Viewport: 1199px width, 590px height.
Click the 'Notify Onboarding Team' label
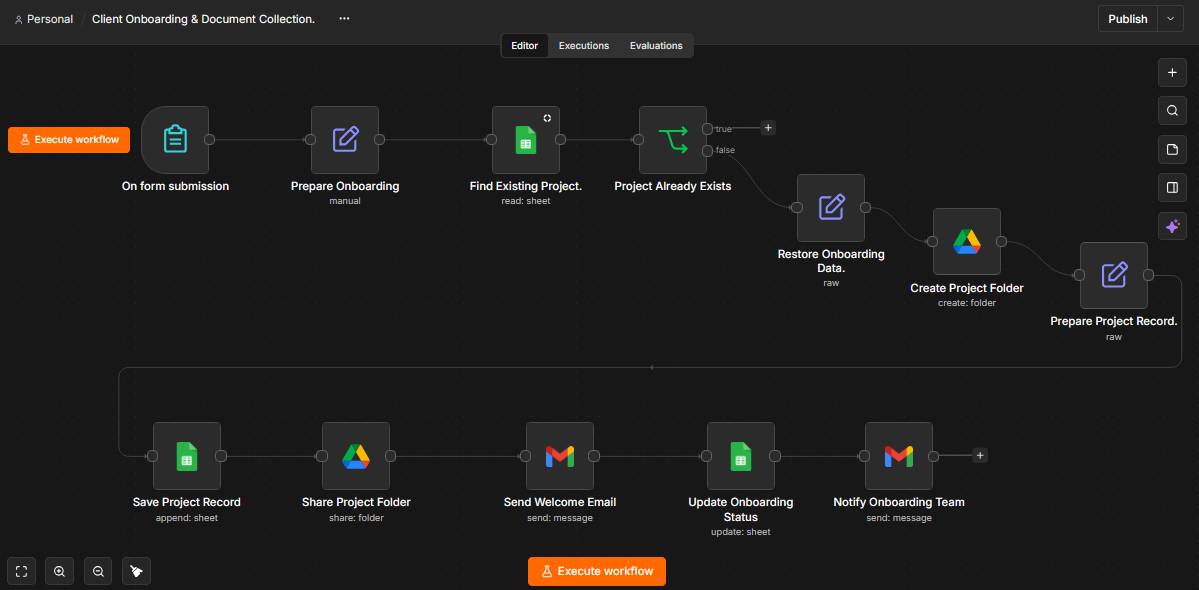pyautogui.click(x=899, y=502)
